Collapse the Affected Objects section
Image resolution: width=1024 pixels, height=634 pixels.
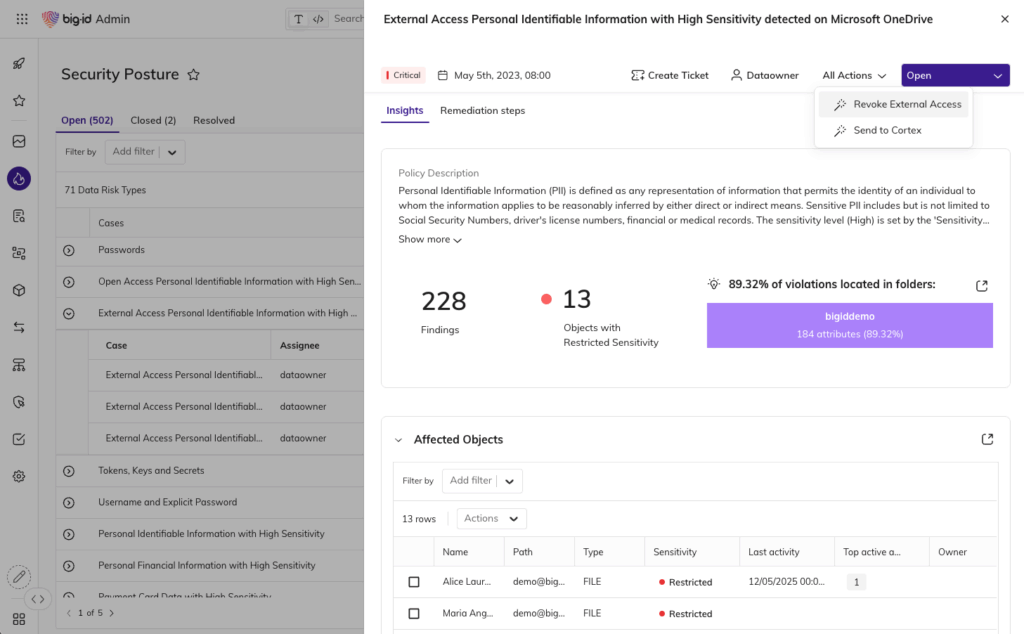398,440
